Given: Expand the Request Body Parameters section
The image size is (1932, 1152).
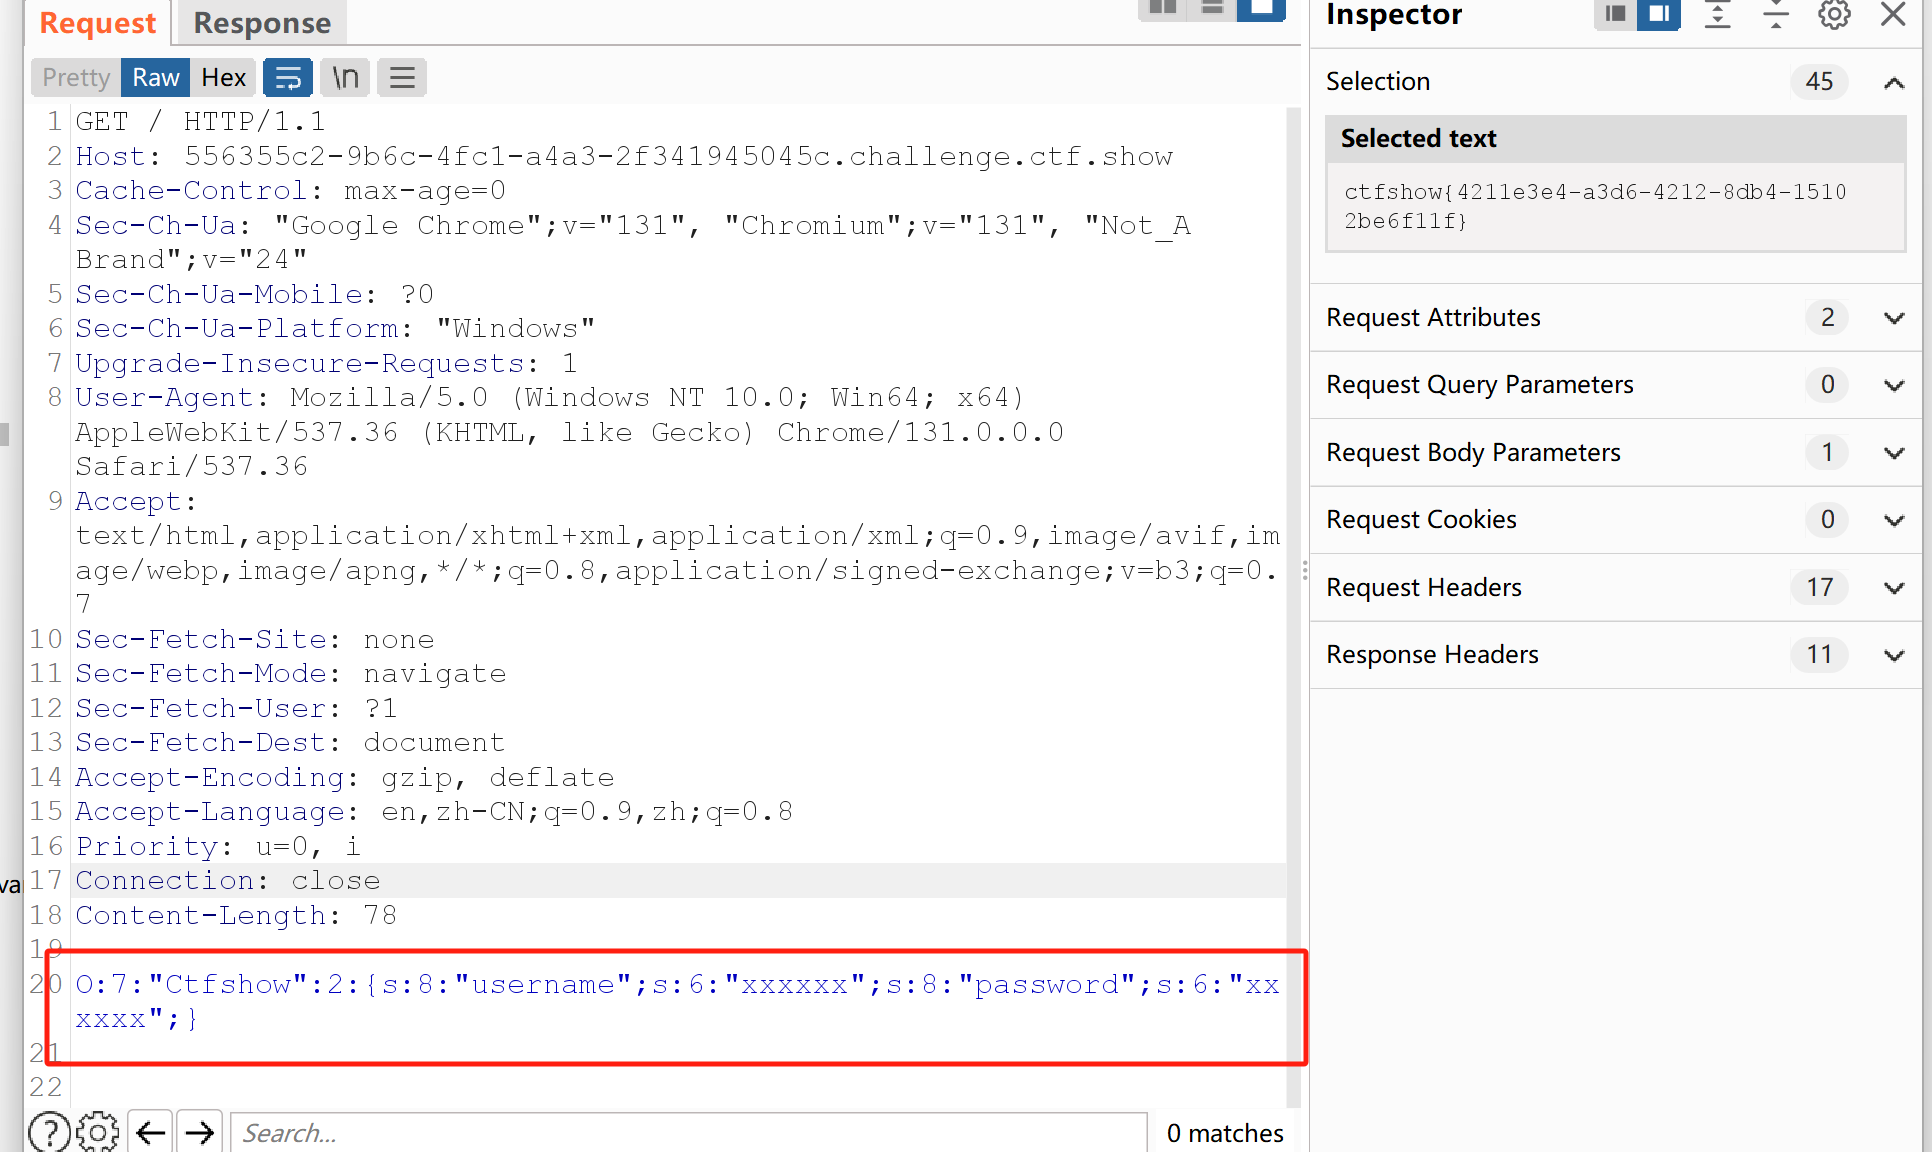Looking at the screenshot, I should click(x=1893, y=453).
